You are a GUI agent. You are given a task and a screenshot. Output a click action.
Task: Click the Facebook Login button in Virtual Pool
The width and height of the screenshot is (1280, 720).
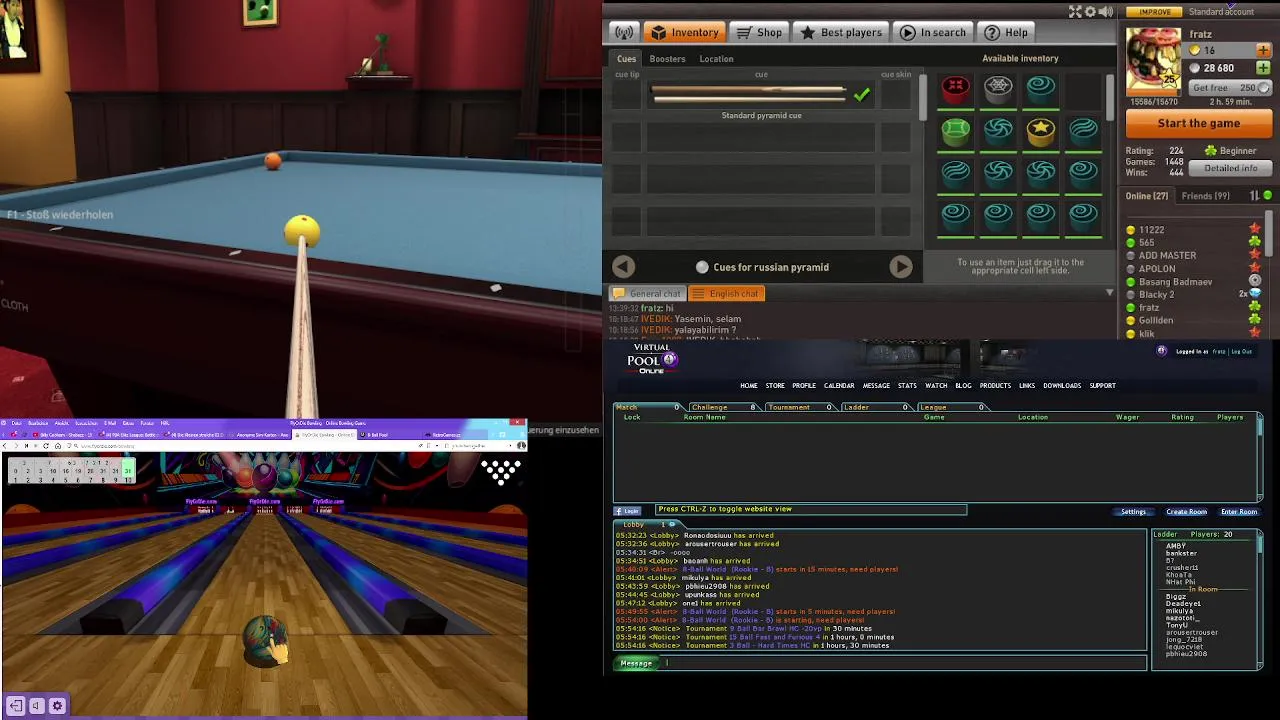click(627, 511)
